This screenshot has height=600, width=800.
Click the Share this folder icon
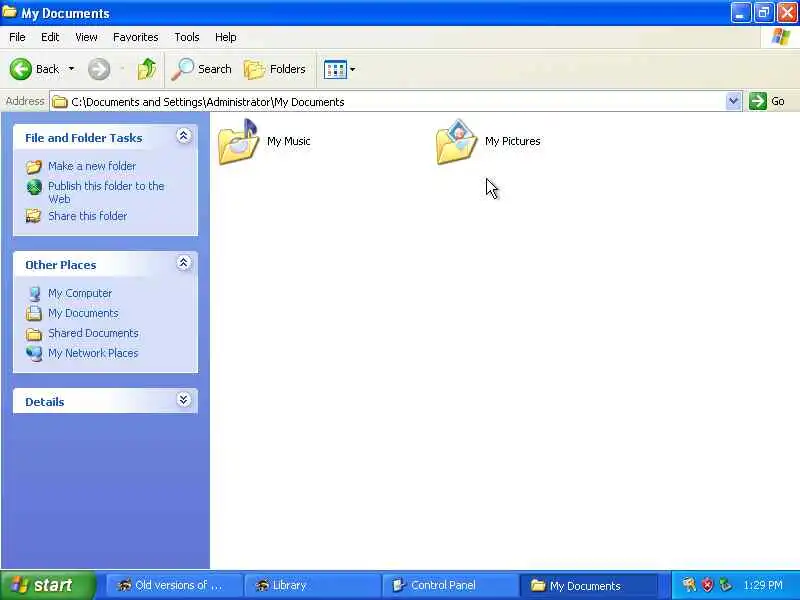tap(34, 216)
